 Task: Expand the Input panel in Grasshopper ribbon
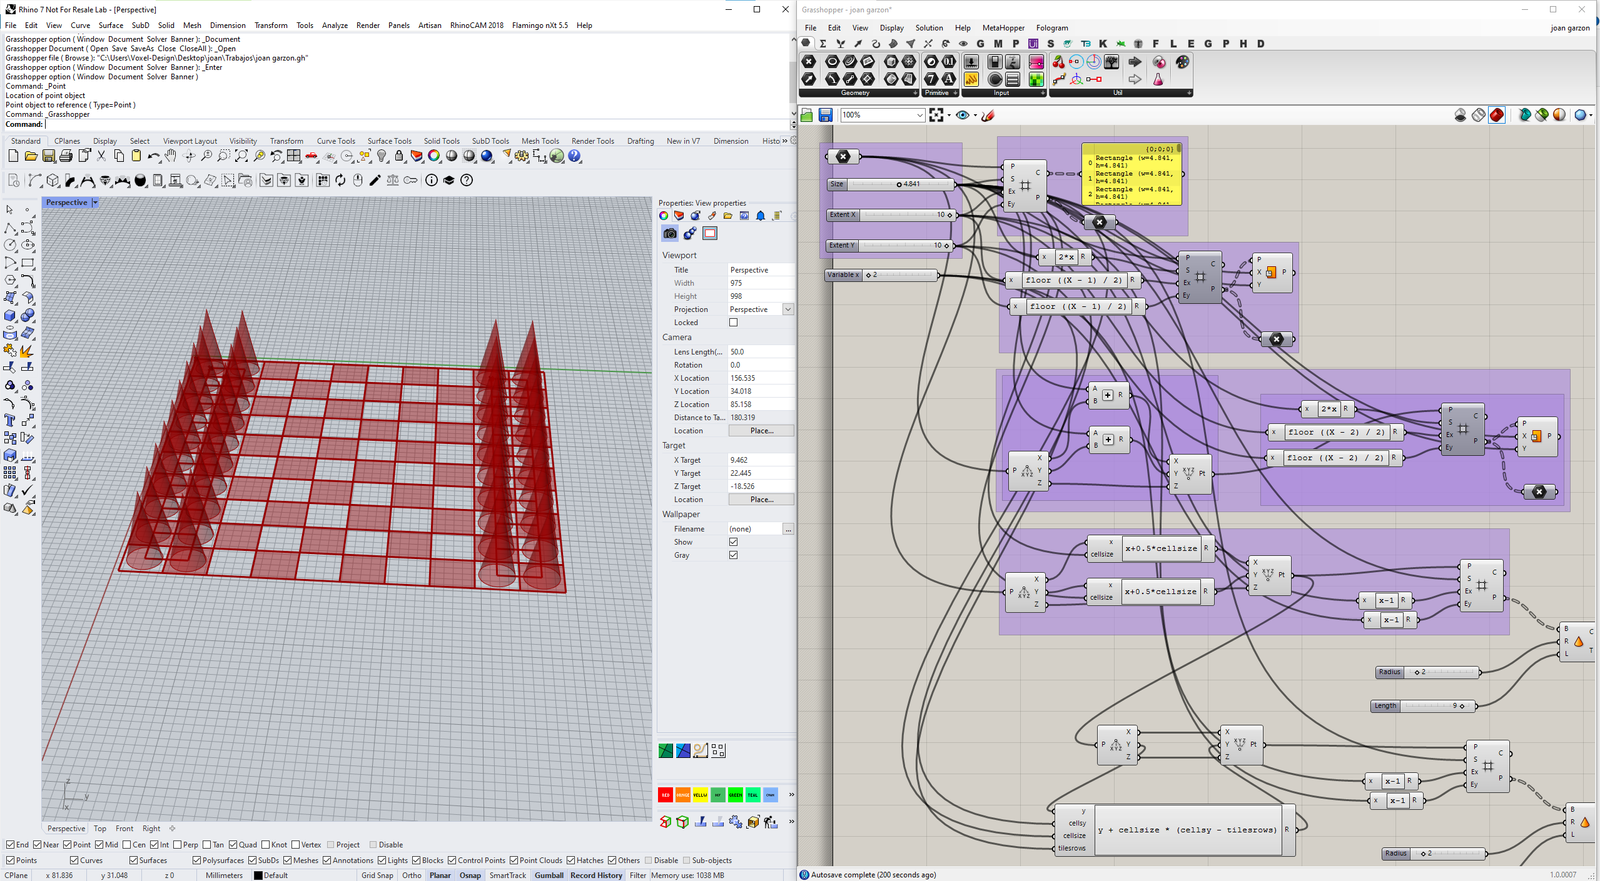click(x=1042, y=93)
